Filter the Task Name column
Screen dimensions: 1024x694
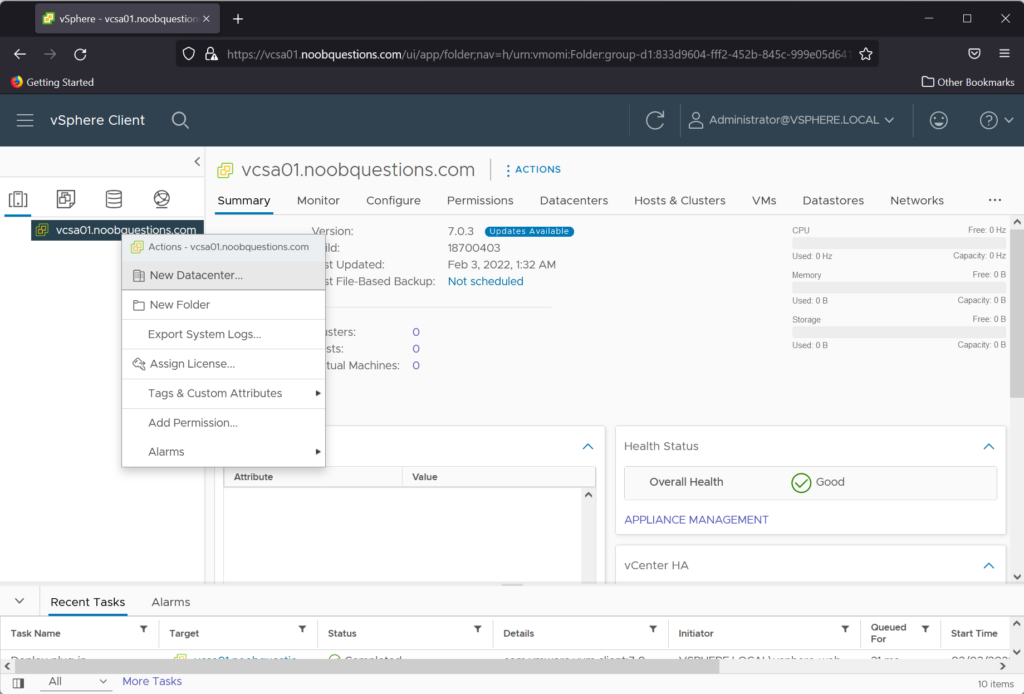pos(144,629)
